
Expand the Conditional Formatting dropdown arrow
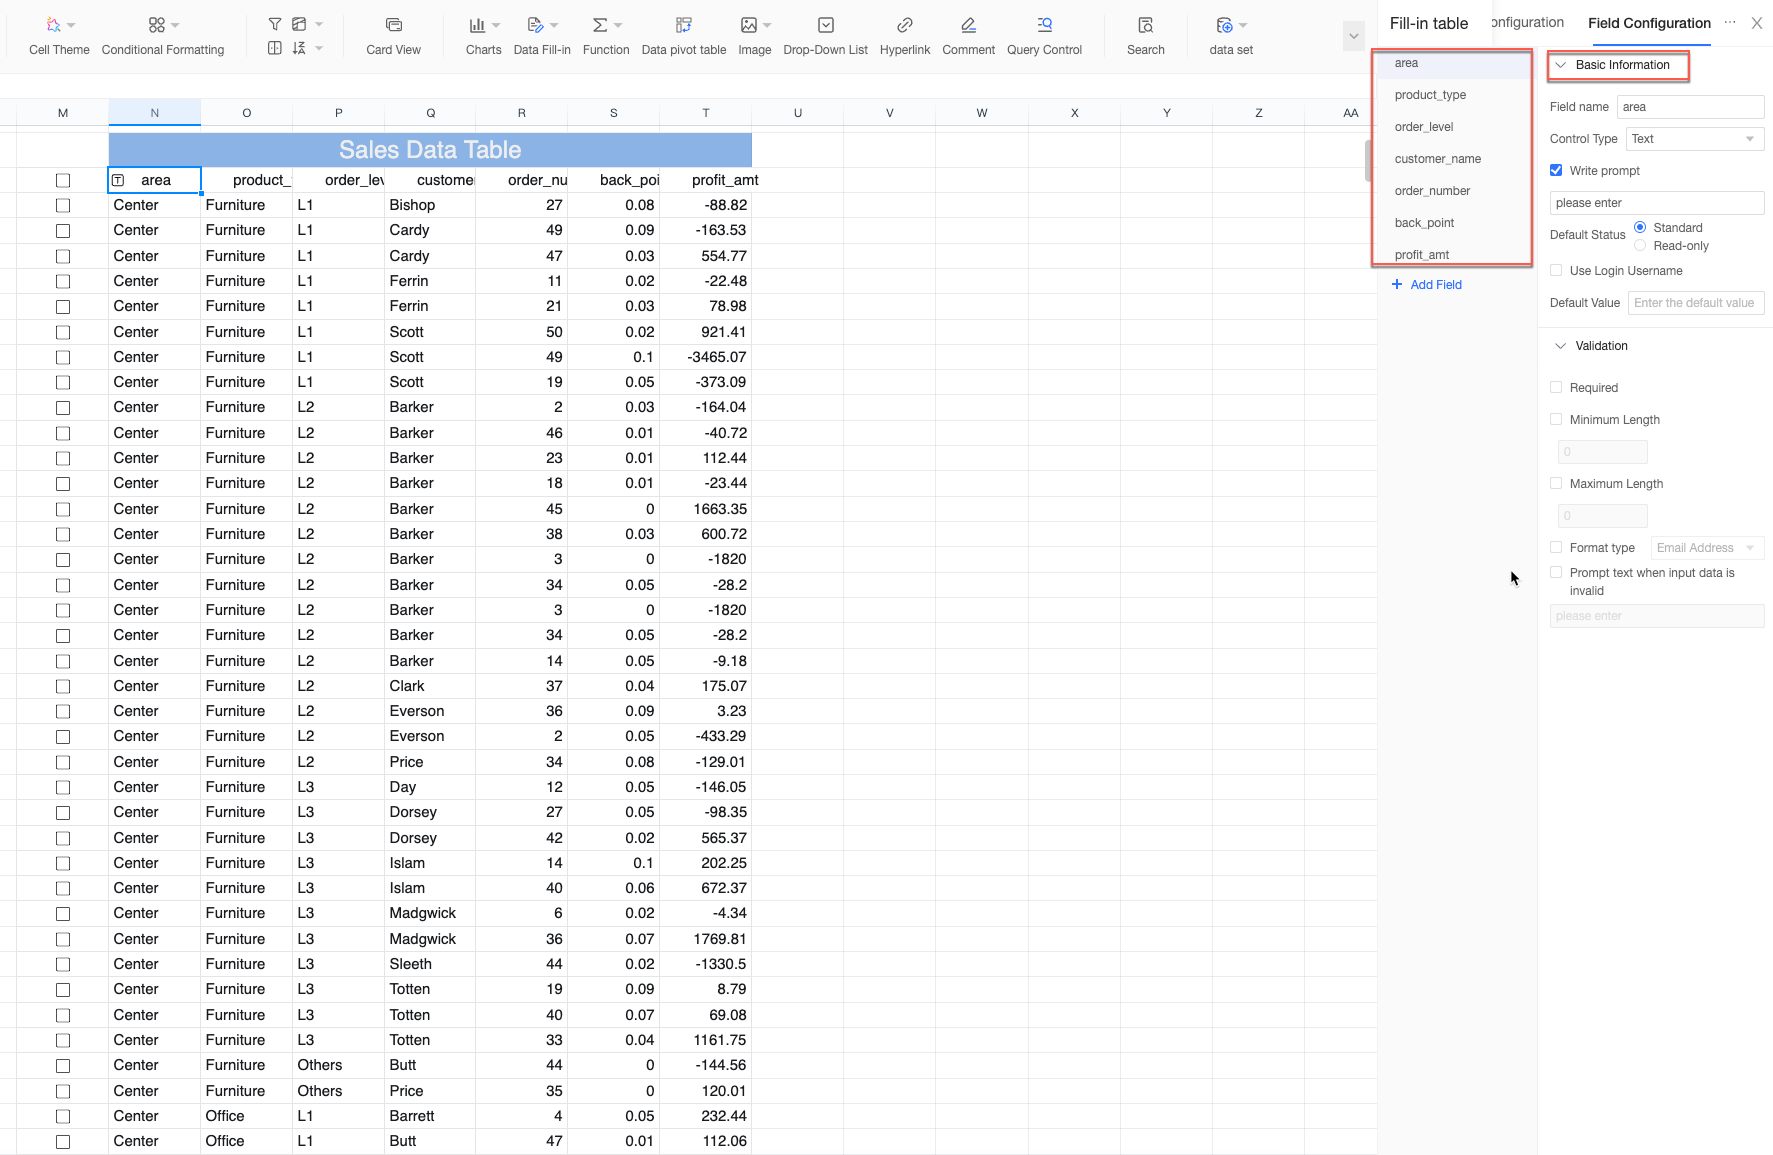175,25
